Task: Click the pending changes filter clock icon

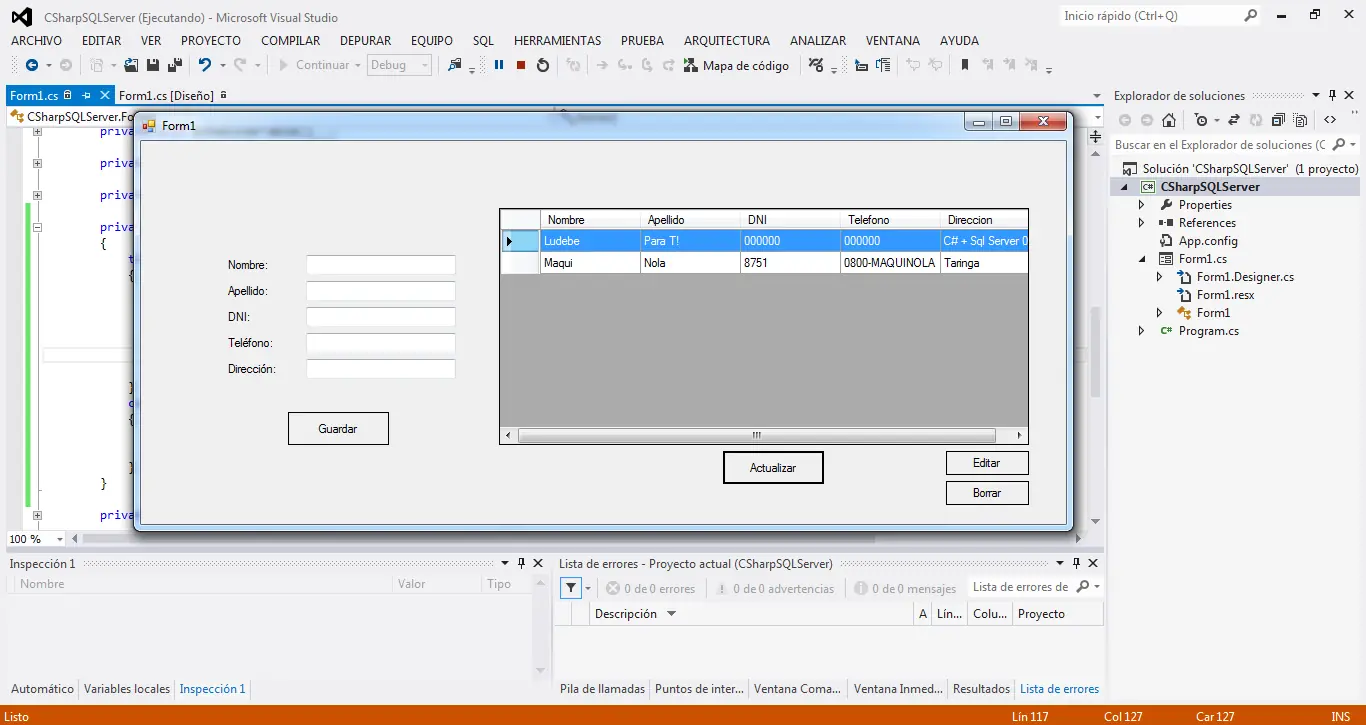Action: [1201, 120]
